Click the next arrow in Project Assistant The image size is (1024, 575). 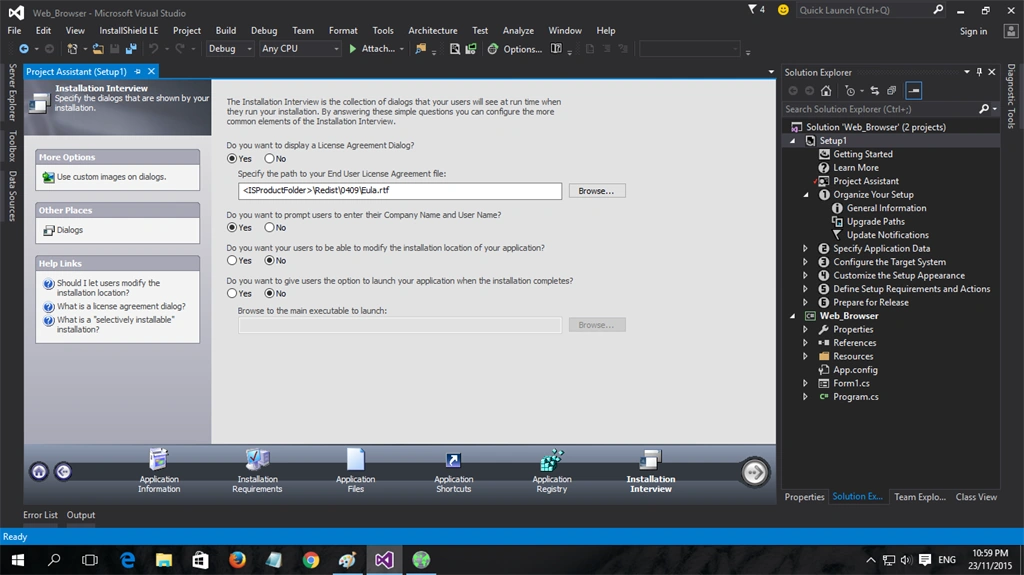tap(754, 472)
